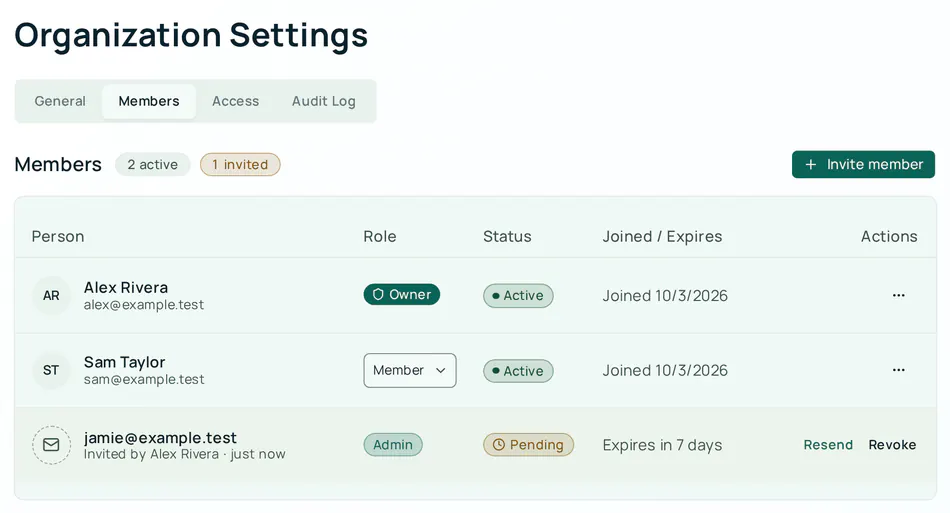Click Alex Rivera's Active status badge

point(518,296)
